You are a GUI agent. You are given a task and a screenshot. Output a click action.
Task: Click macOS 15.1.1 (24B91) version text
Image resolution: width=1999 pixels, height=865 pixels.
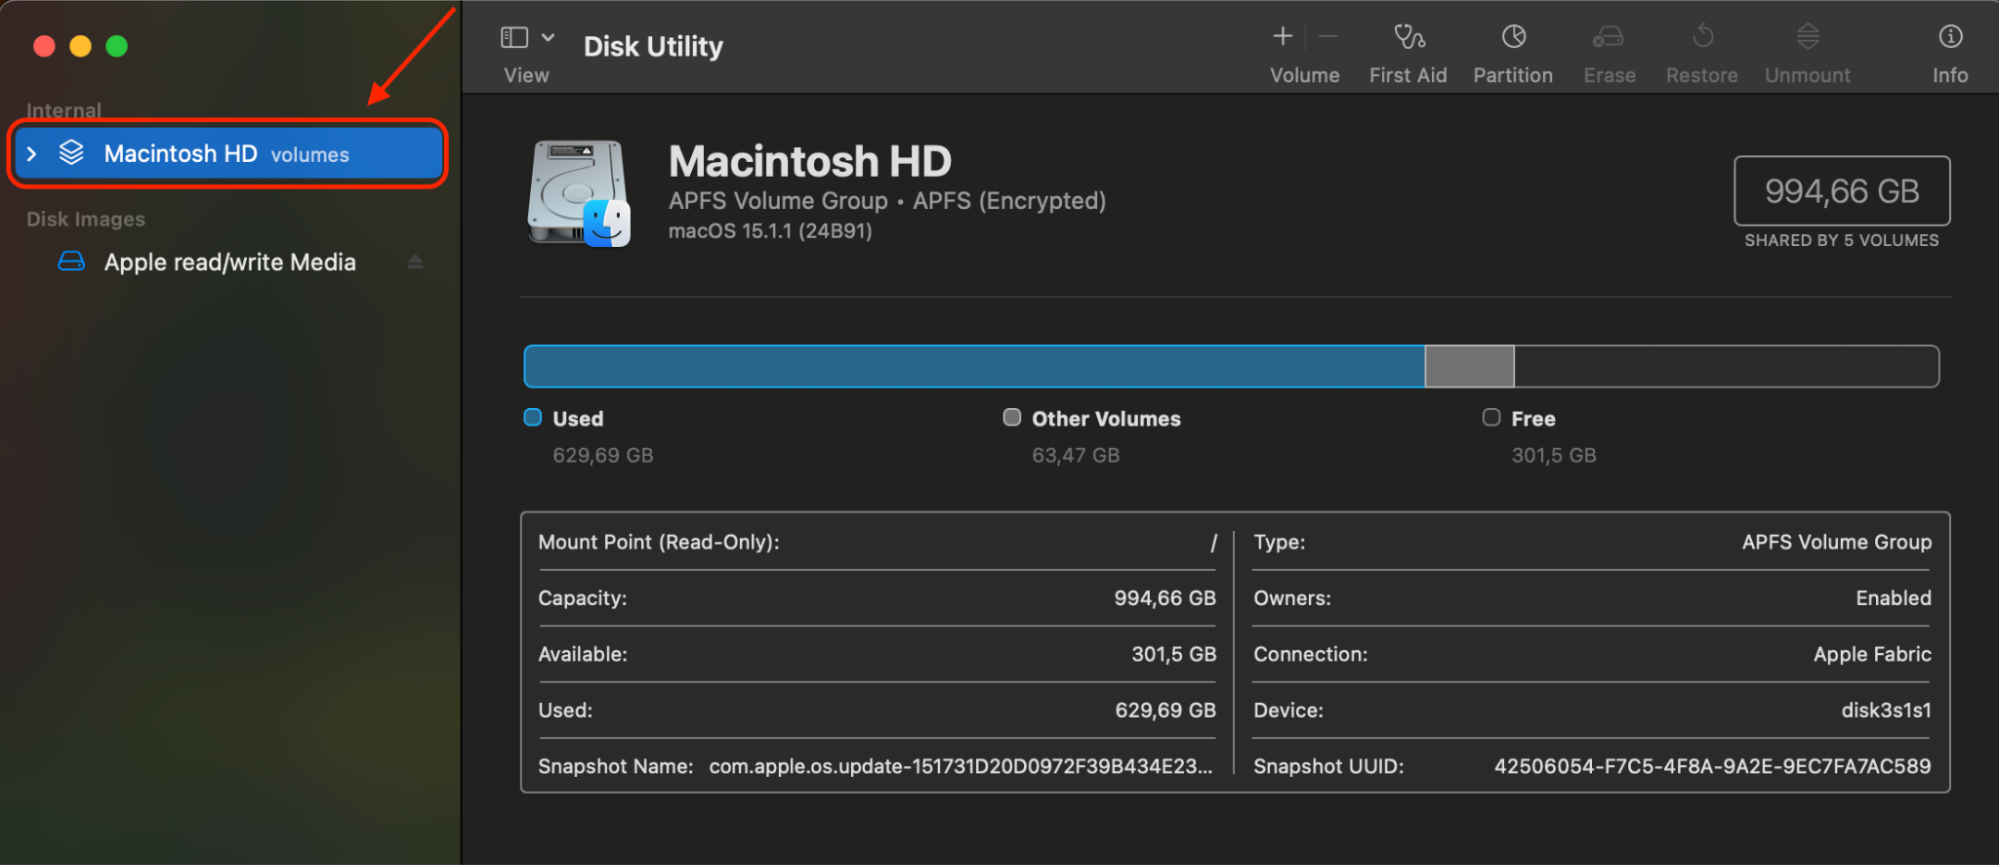click(x=770, y=232)
